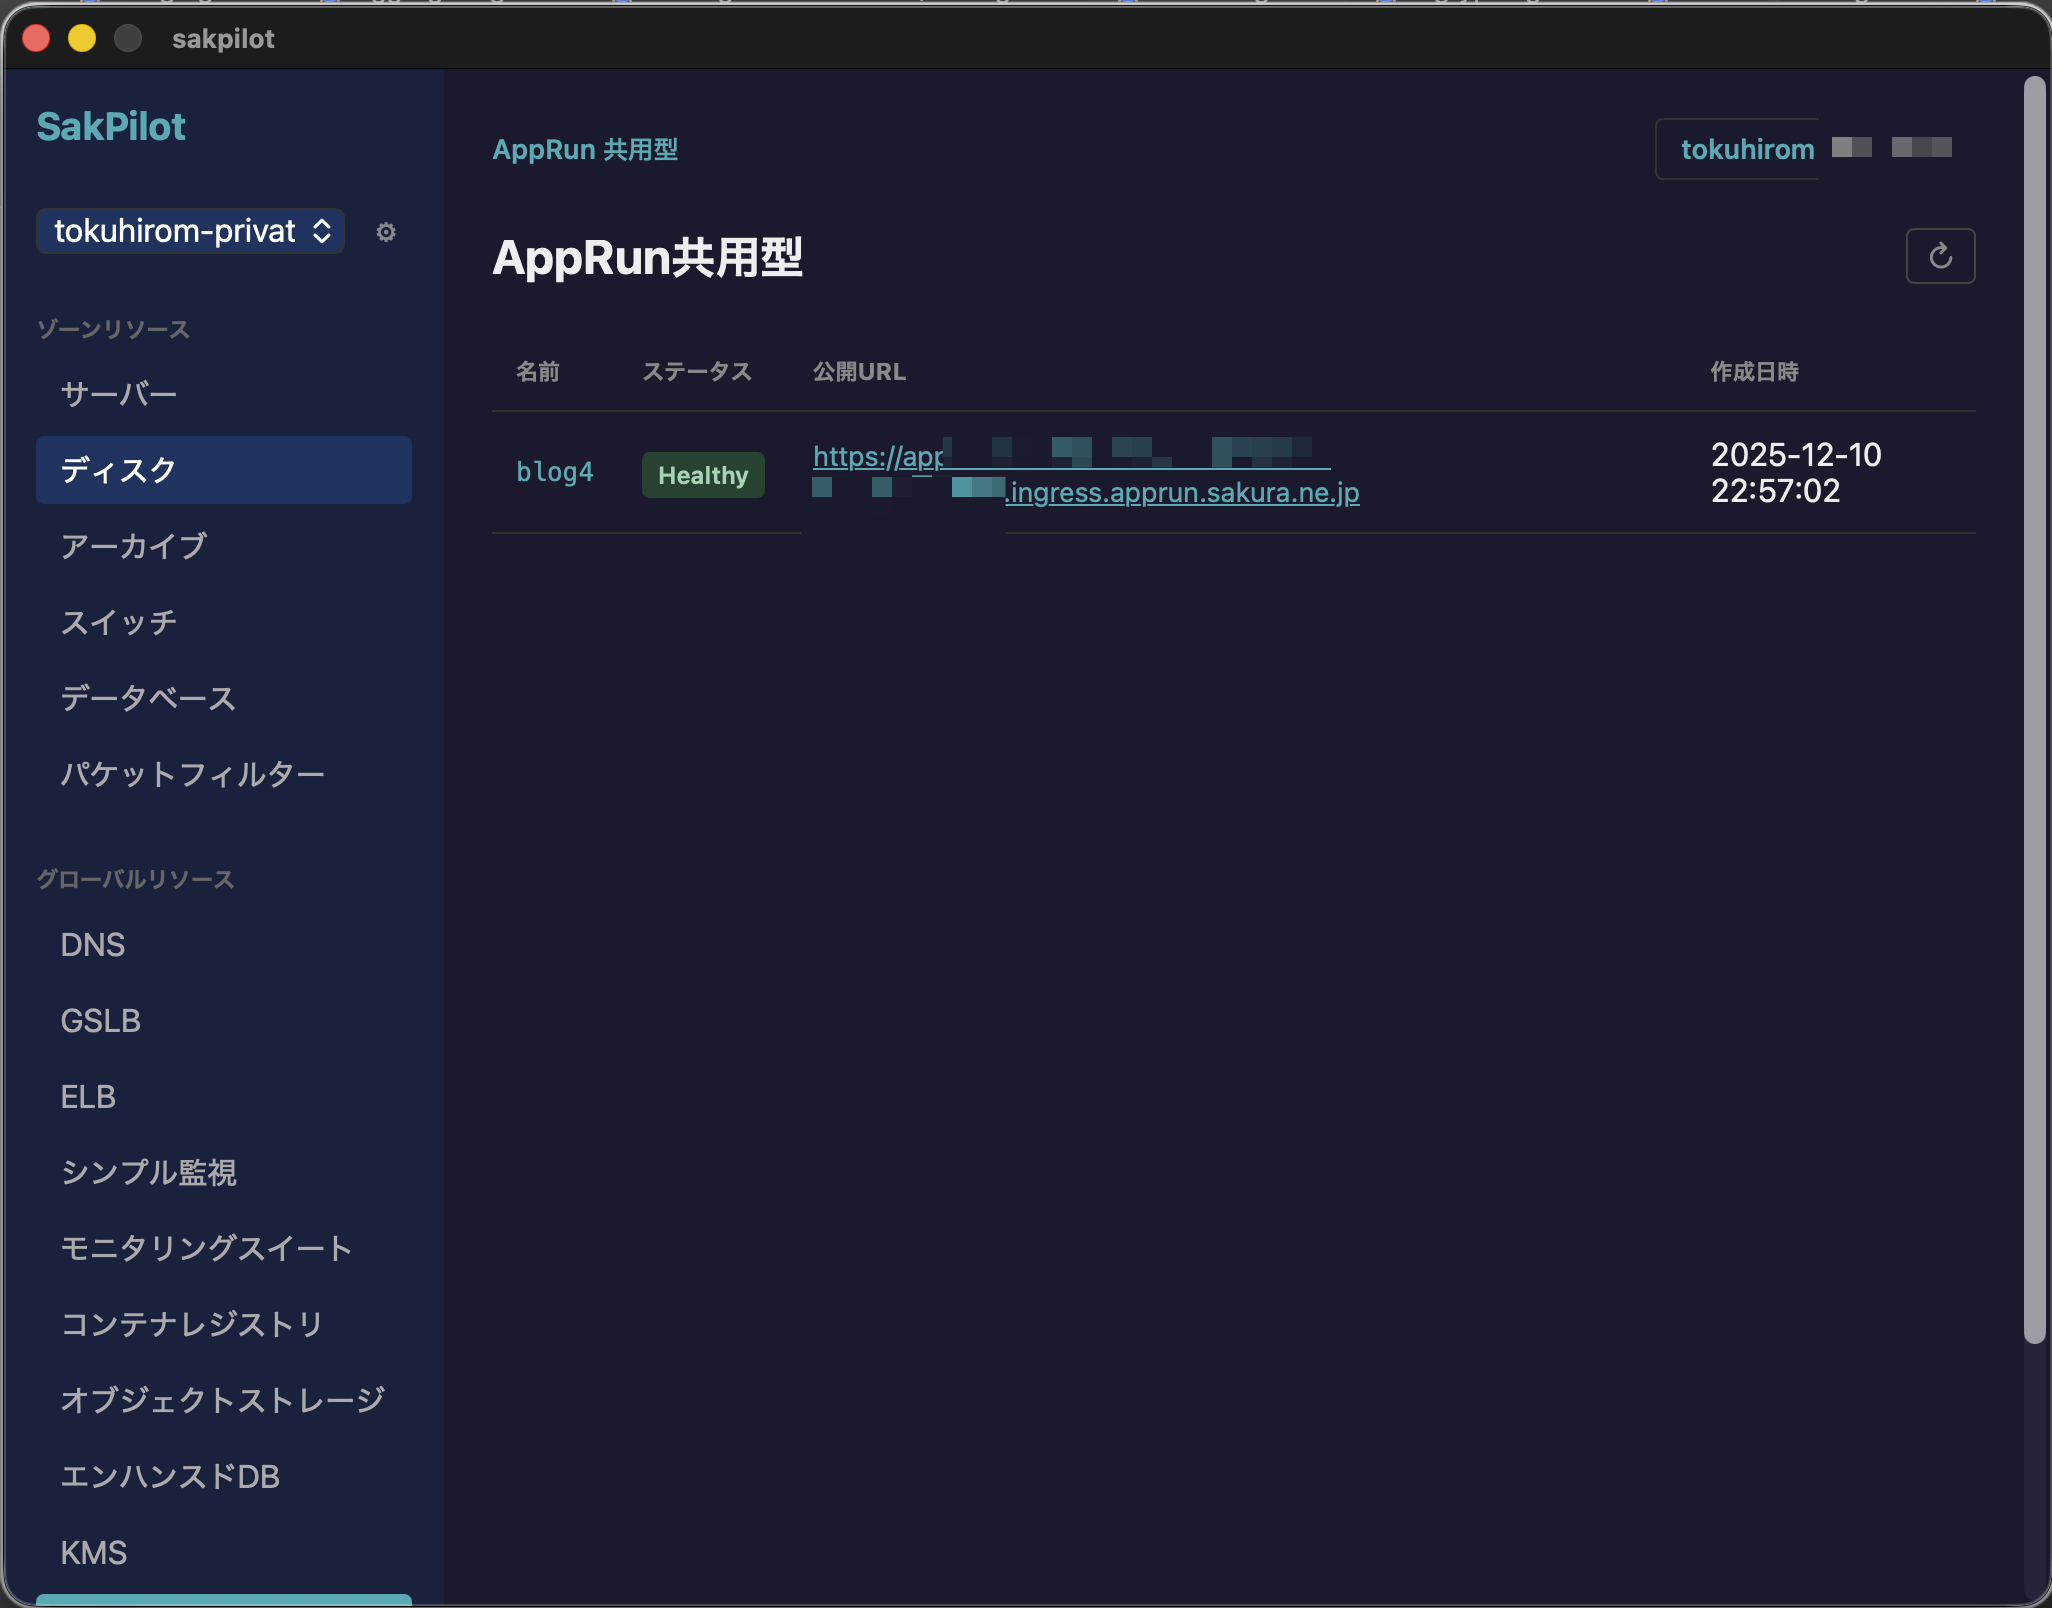This screenshot has width=2052, height=1608.
Task: Click the refresh icon button
Action: coord(1939,256)
